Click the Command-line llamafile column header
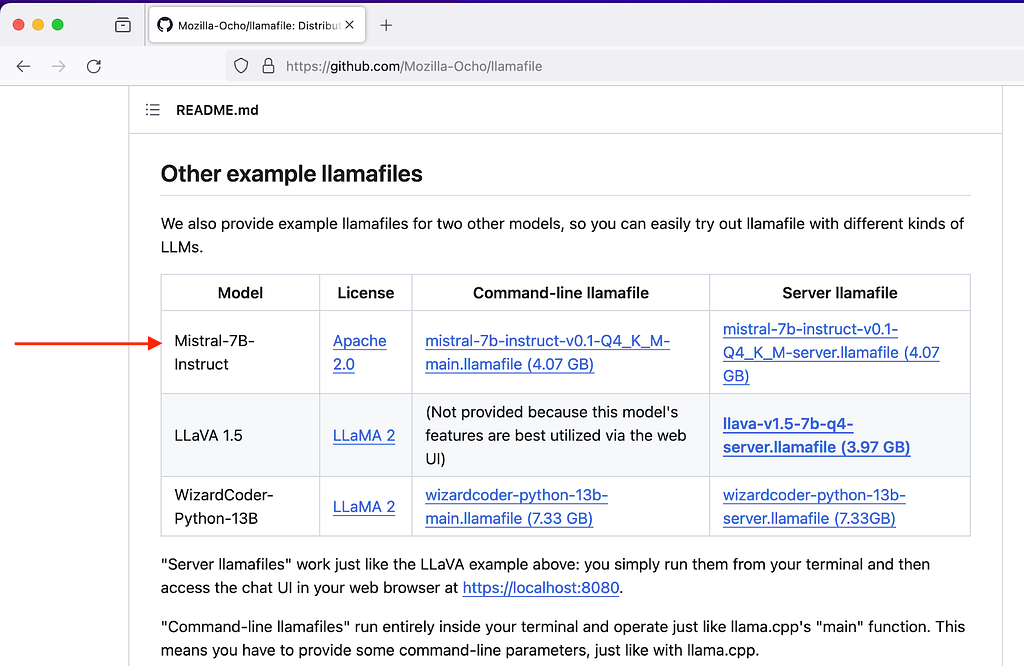This screenshot has height=666, width=1024. click(560, 293)
